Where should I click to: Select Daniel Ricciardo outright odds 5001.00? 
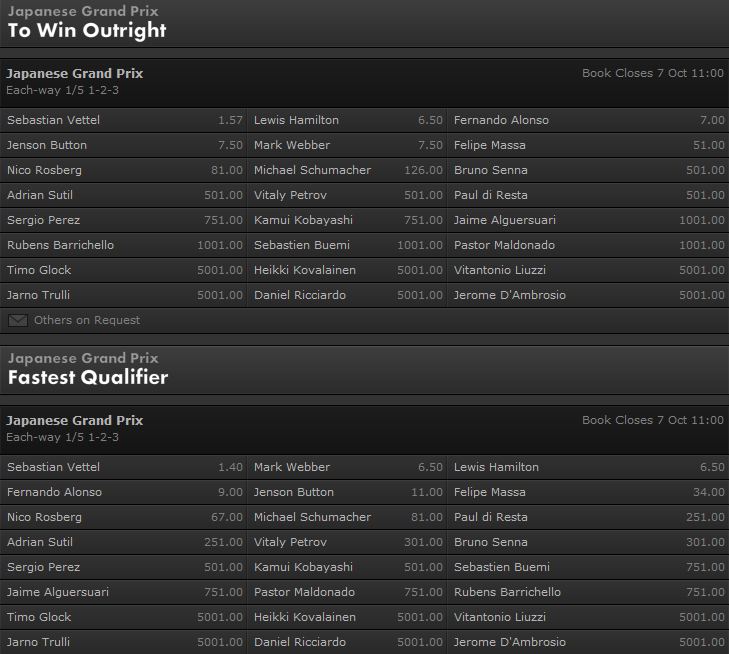tap(347, 296)
